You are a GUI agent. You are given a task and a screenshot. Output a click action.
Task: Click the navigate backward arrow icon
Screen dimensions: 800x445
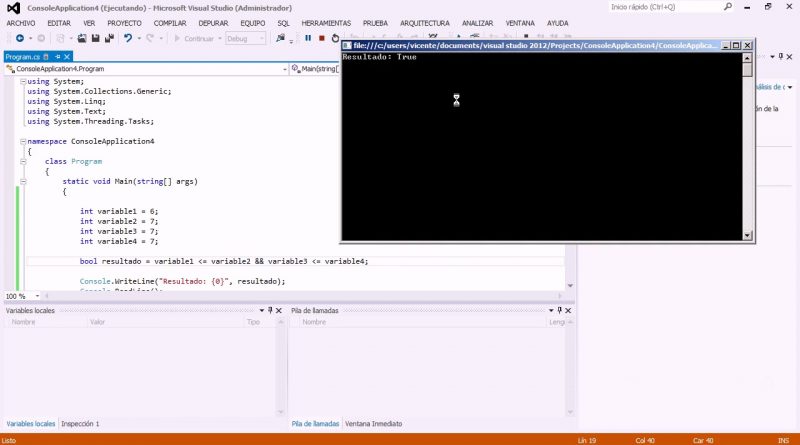click(20, 38)
